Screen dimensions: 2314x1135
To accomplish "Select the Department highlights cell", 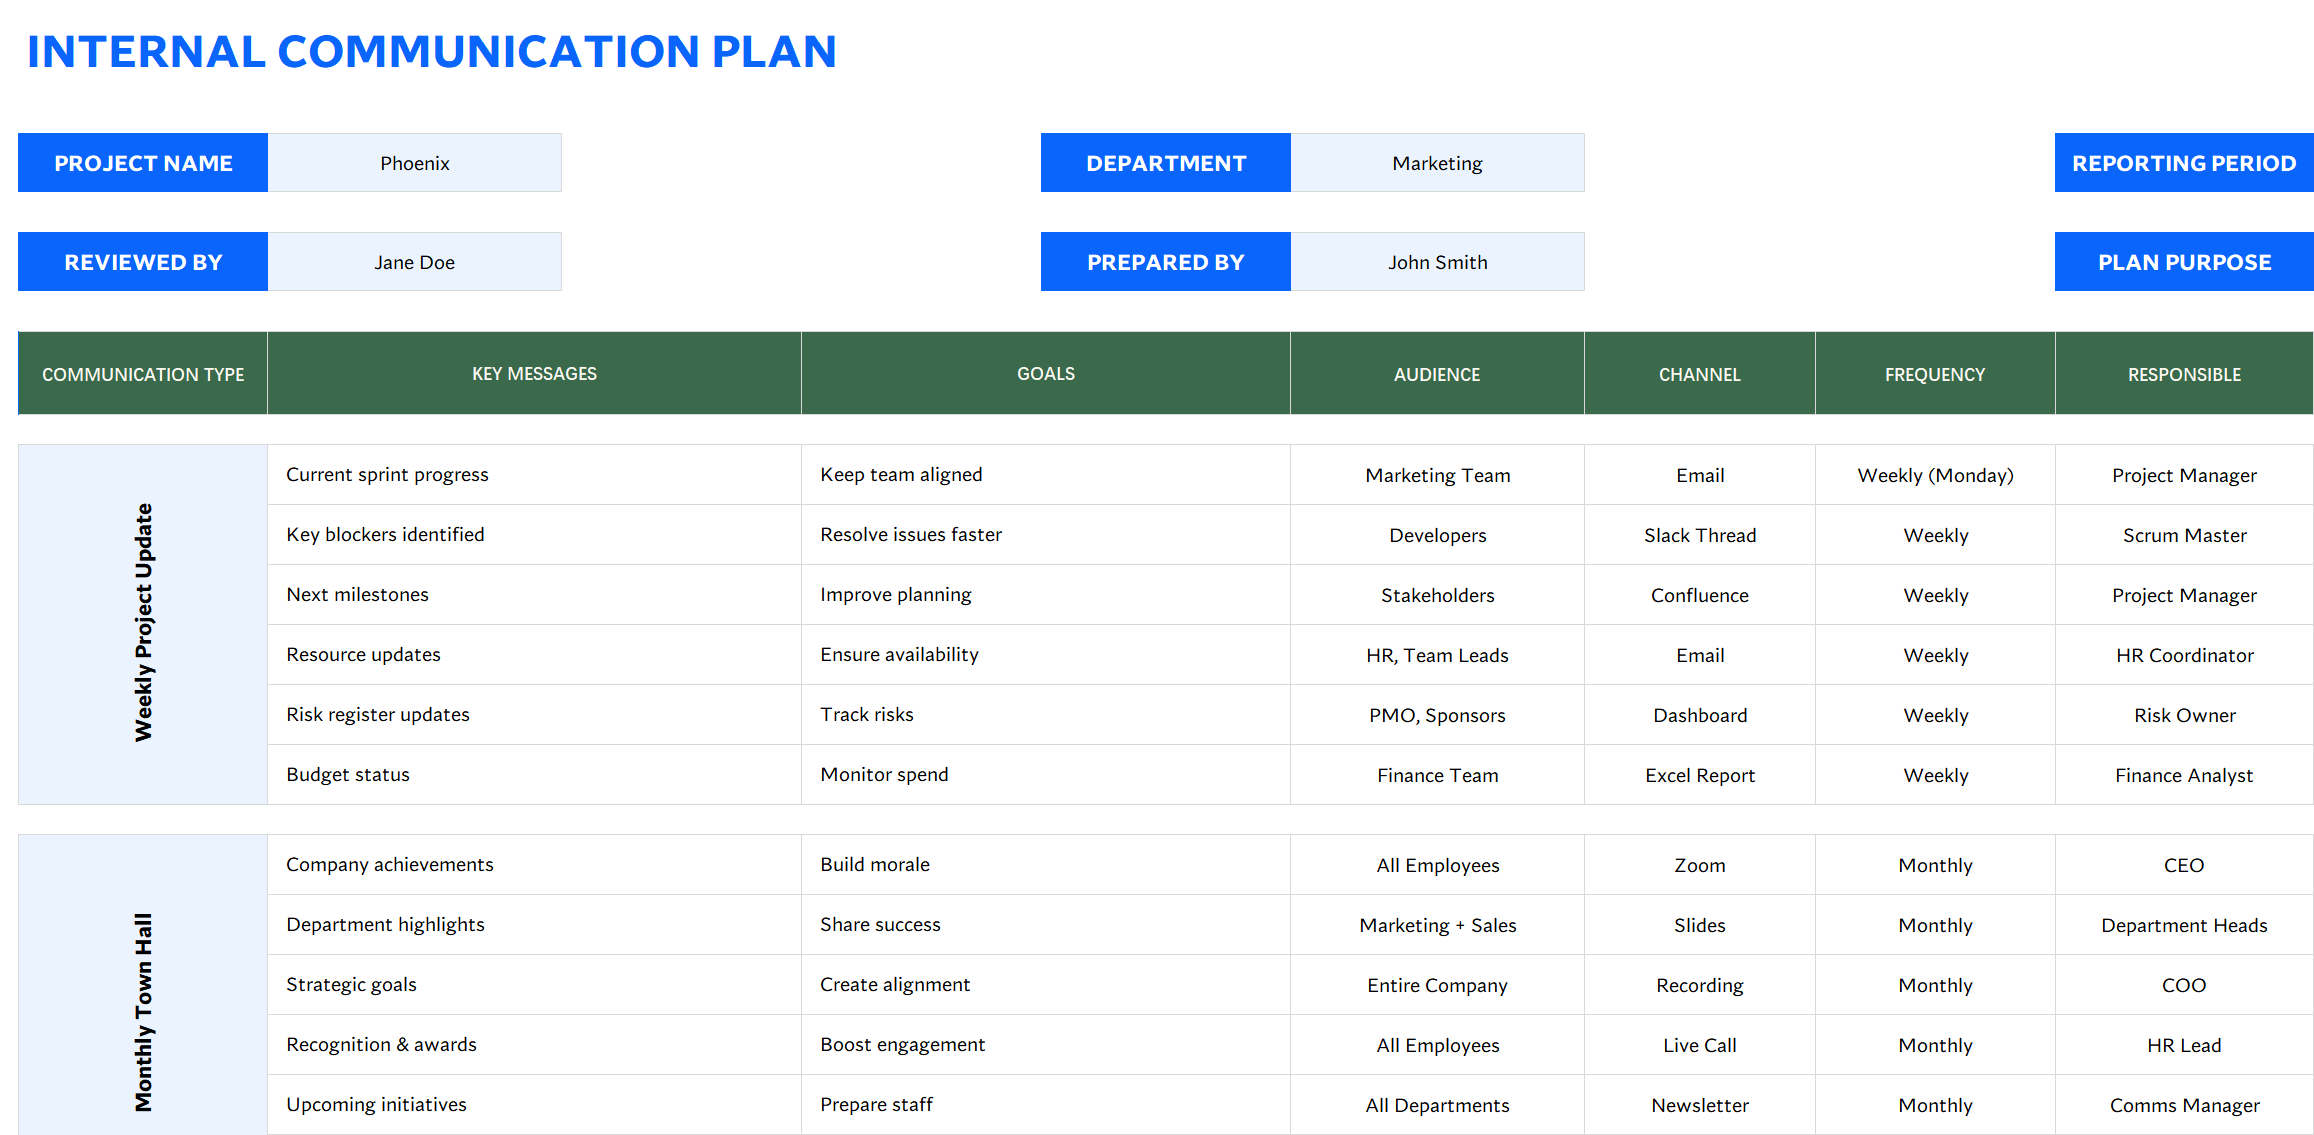I will click(535, 925).
